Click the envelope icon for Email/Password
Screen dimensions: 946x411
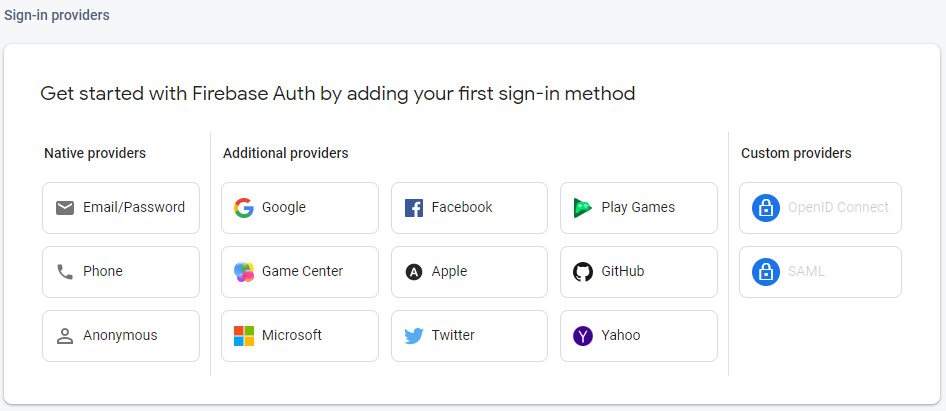coord(65,208)
